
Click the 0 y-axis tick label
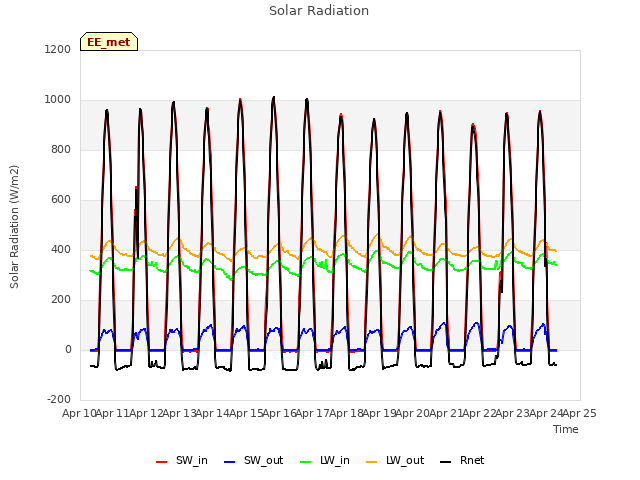[68, 349]
